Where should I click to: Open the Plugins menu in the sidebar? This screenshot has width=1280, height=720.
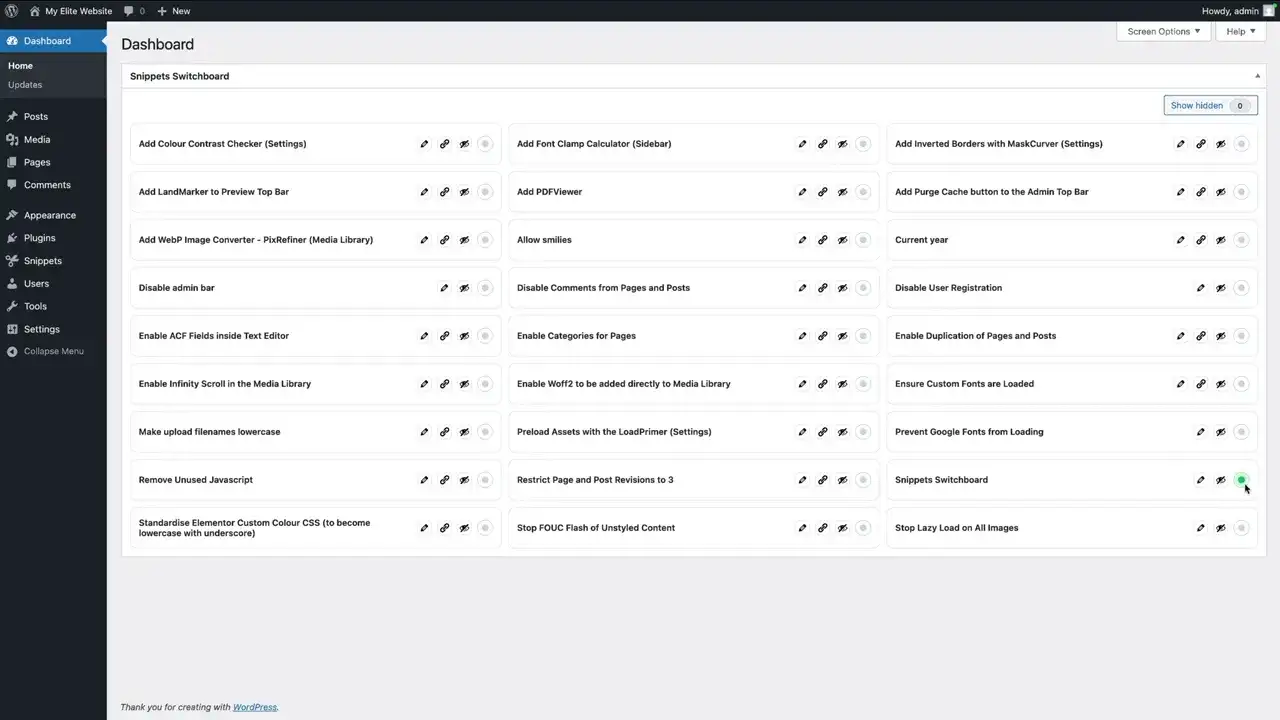coord(39,238)
